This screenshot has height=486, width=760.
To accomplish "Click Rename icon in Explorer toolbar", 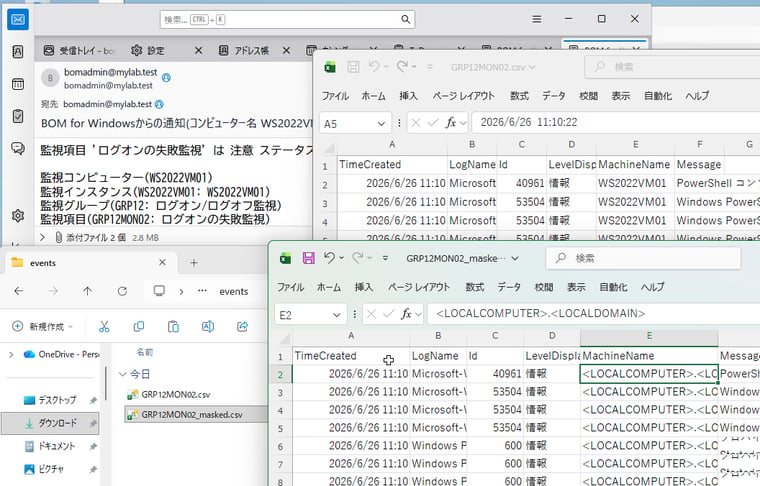I will [x=208, y=327].
